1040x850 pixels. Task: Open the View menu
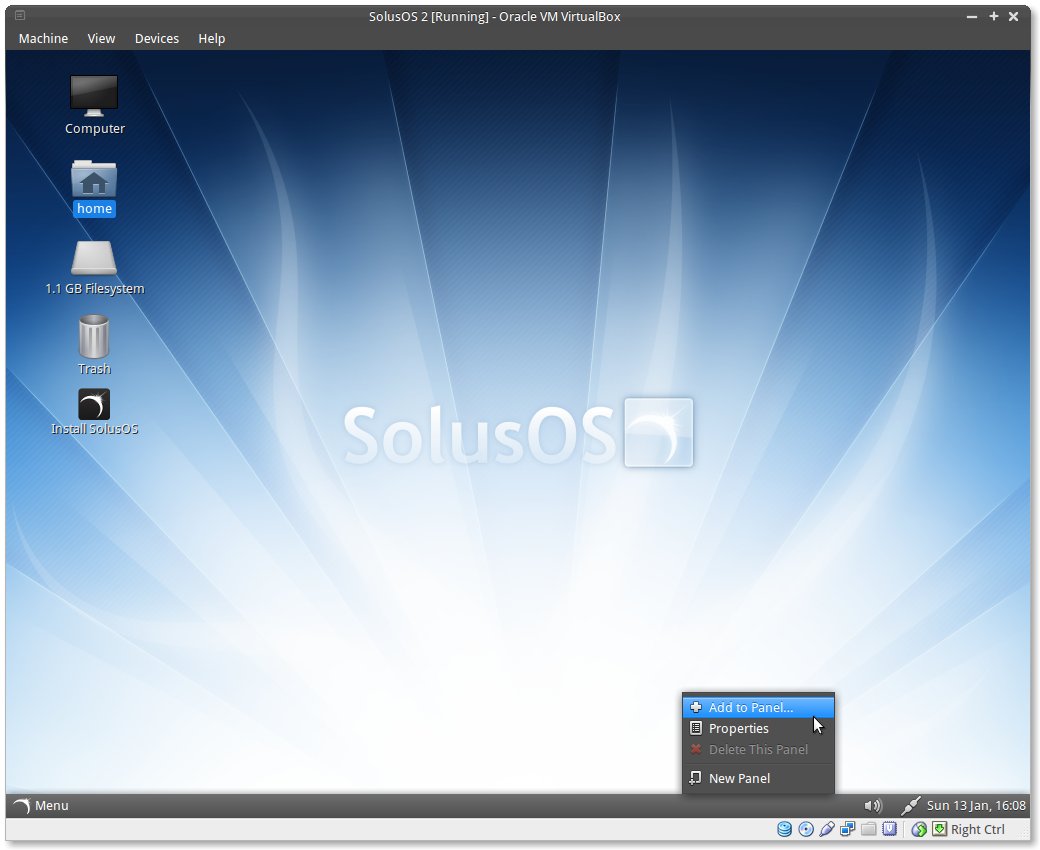click(x=101, y=38)
